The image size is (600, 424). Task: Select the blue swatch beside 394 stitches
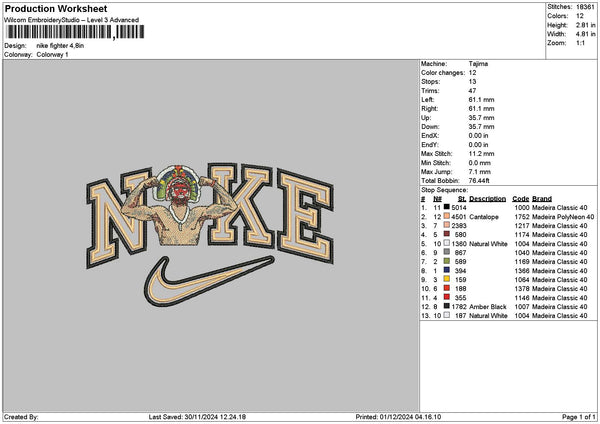pos(447,270)
